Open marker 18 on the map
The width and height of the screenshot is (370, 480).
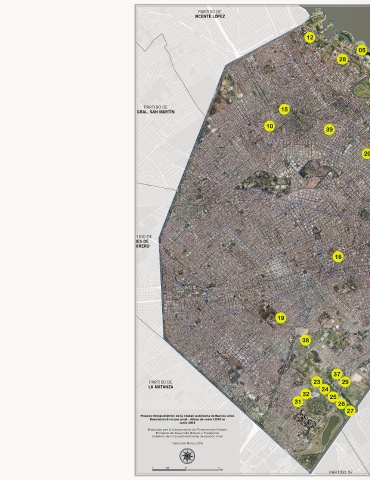coord(338,257)
